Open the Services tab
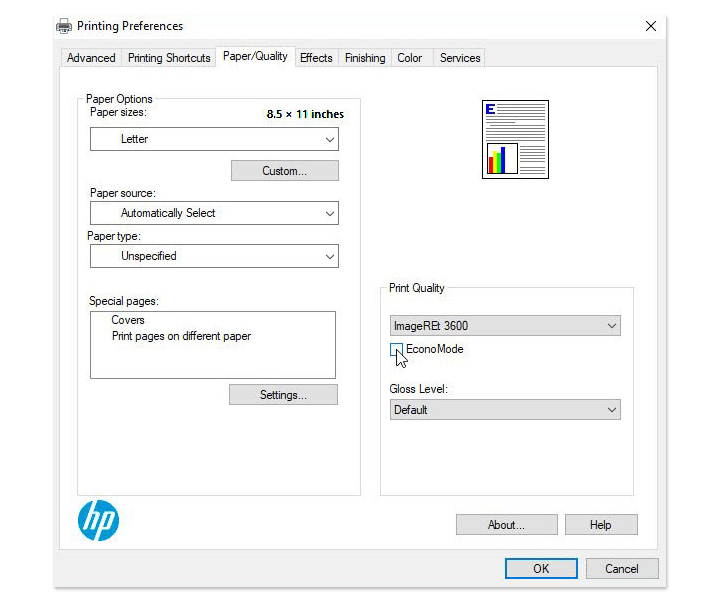Viewport: 720px width, 602px height. [460, 58]
